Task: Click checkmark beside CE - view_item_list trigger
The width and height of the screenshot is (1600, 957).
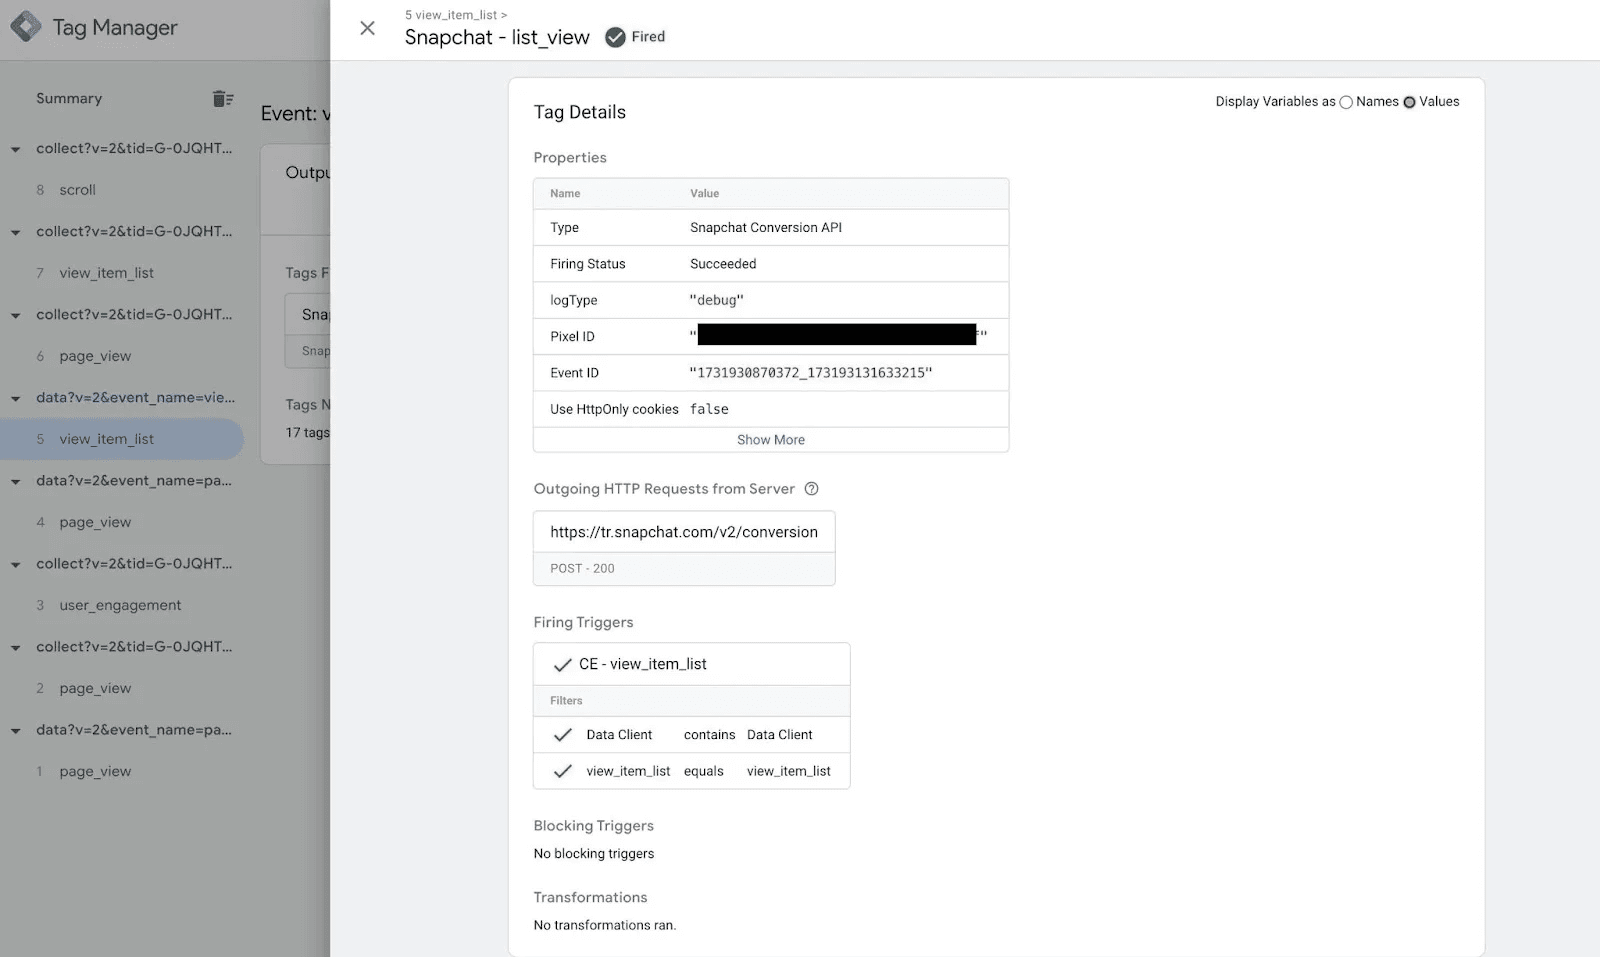Action: [563, 665]
